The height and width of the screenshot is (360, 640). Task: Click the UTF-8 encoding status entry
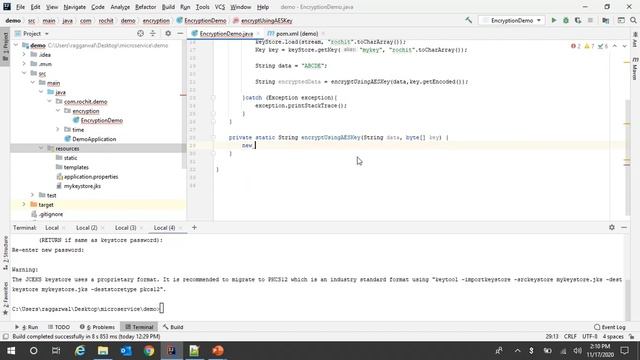[589, 336]
